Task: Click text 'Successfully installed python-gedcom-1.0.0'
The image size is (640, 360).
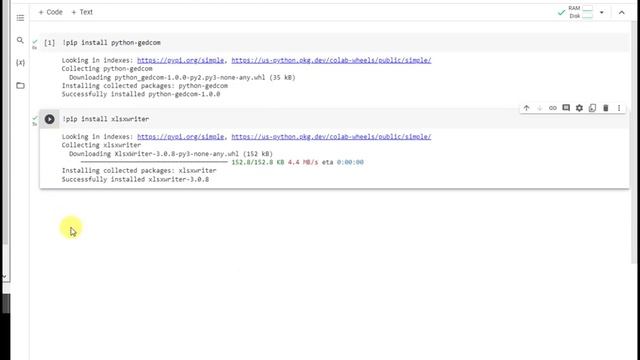Action: pos(141,94)
